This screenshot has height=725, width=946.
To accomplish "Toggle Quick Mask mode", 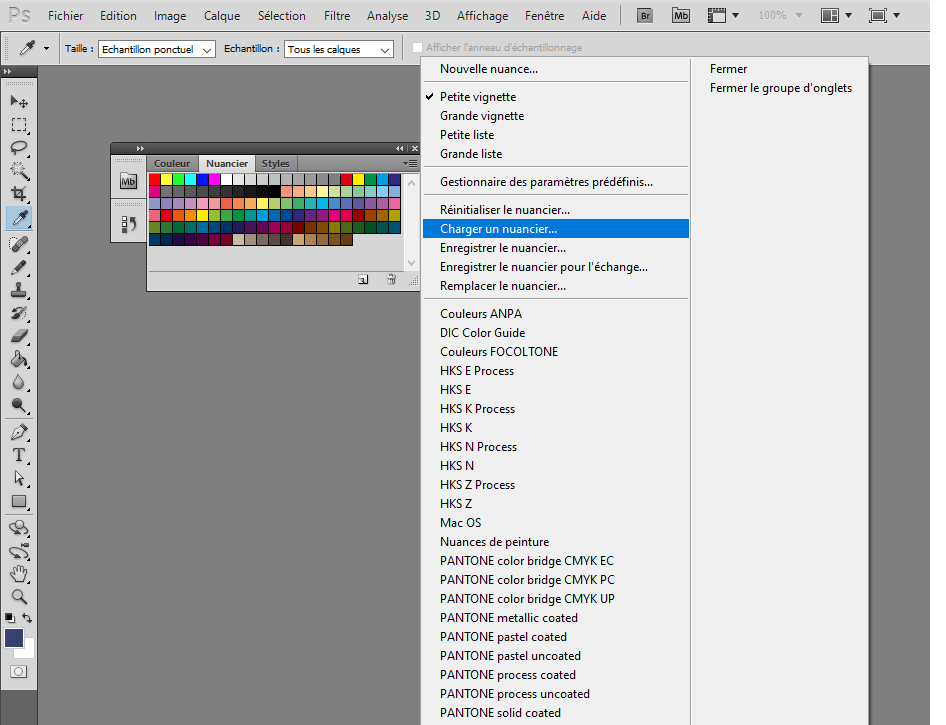I will [x=19, y=671].
